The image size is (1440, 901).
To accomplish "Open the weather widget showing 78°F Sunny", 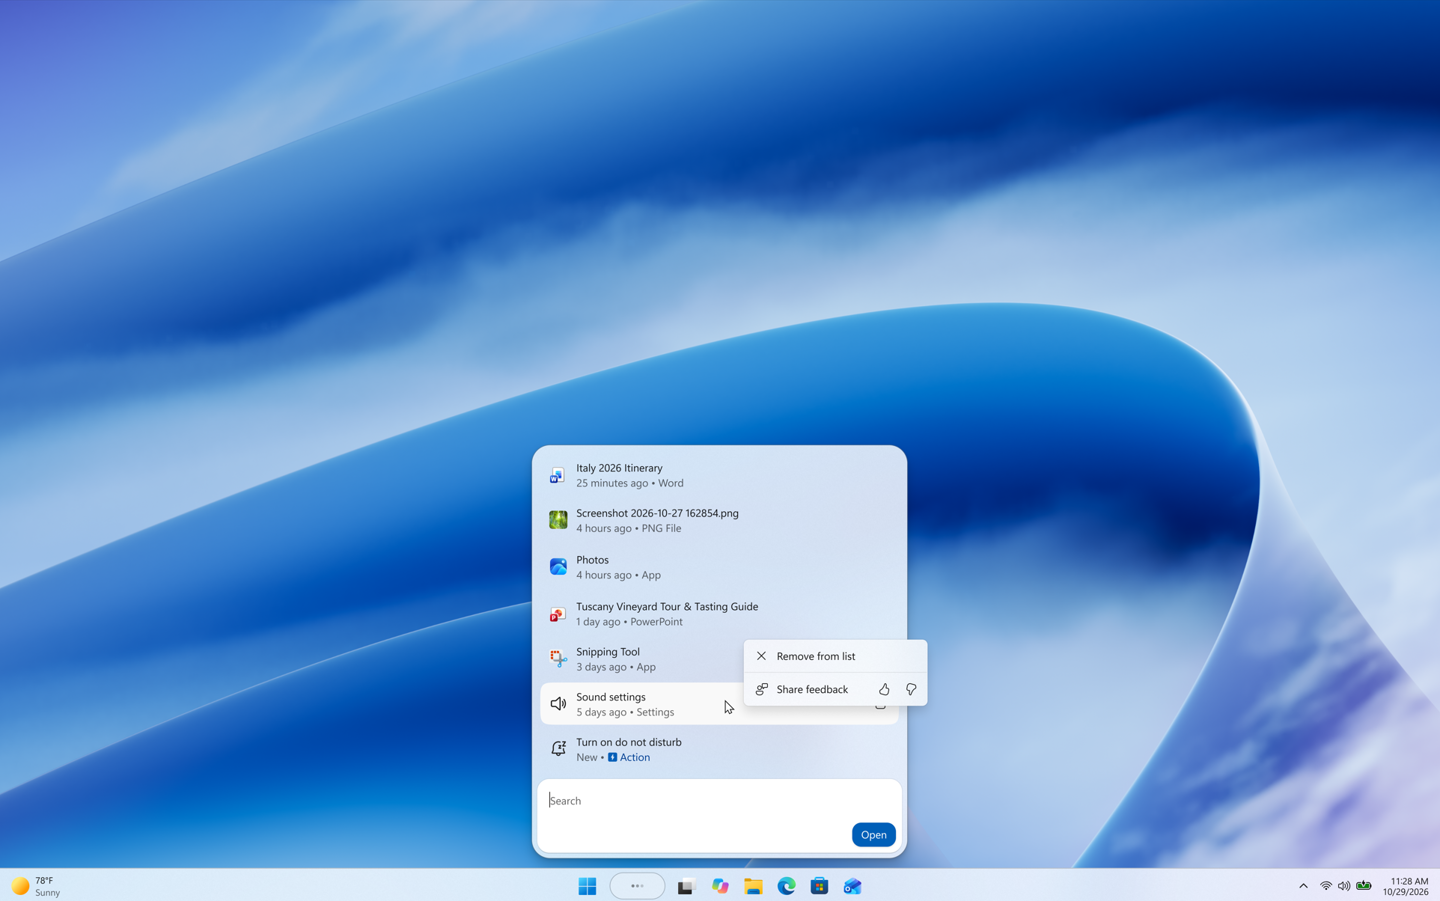I will click(x=36, y=886).
